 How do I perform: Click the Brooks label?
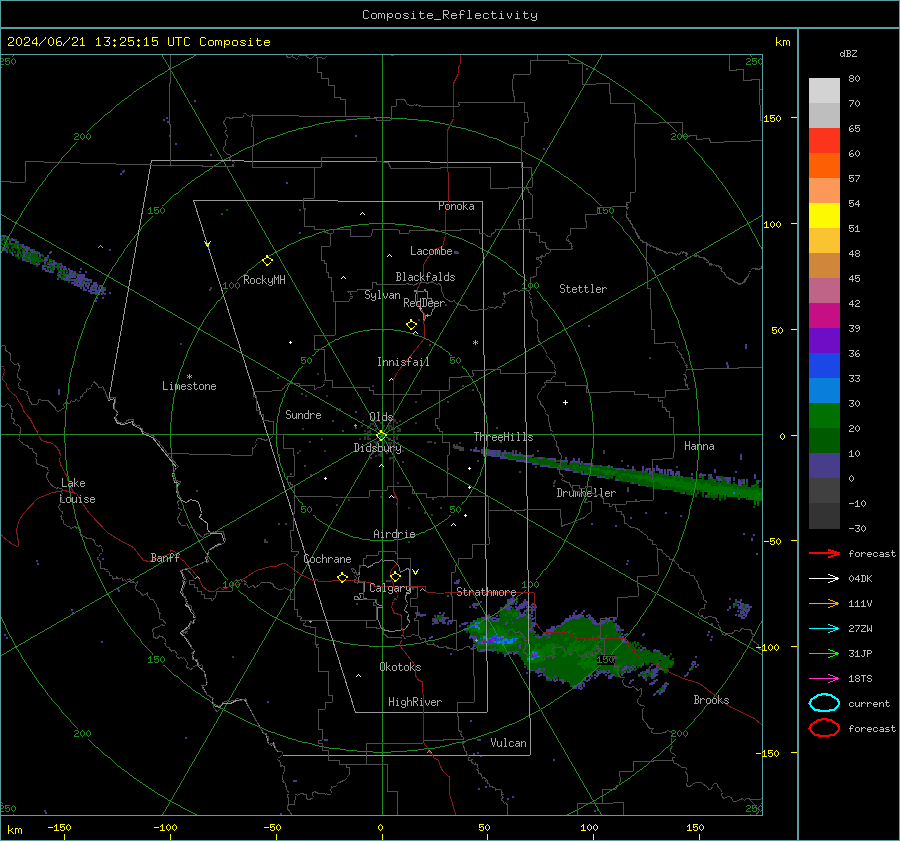click(x=711, y=700)
